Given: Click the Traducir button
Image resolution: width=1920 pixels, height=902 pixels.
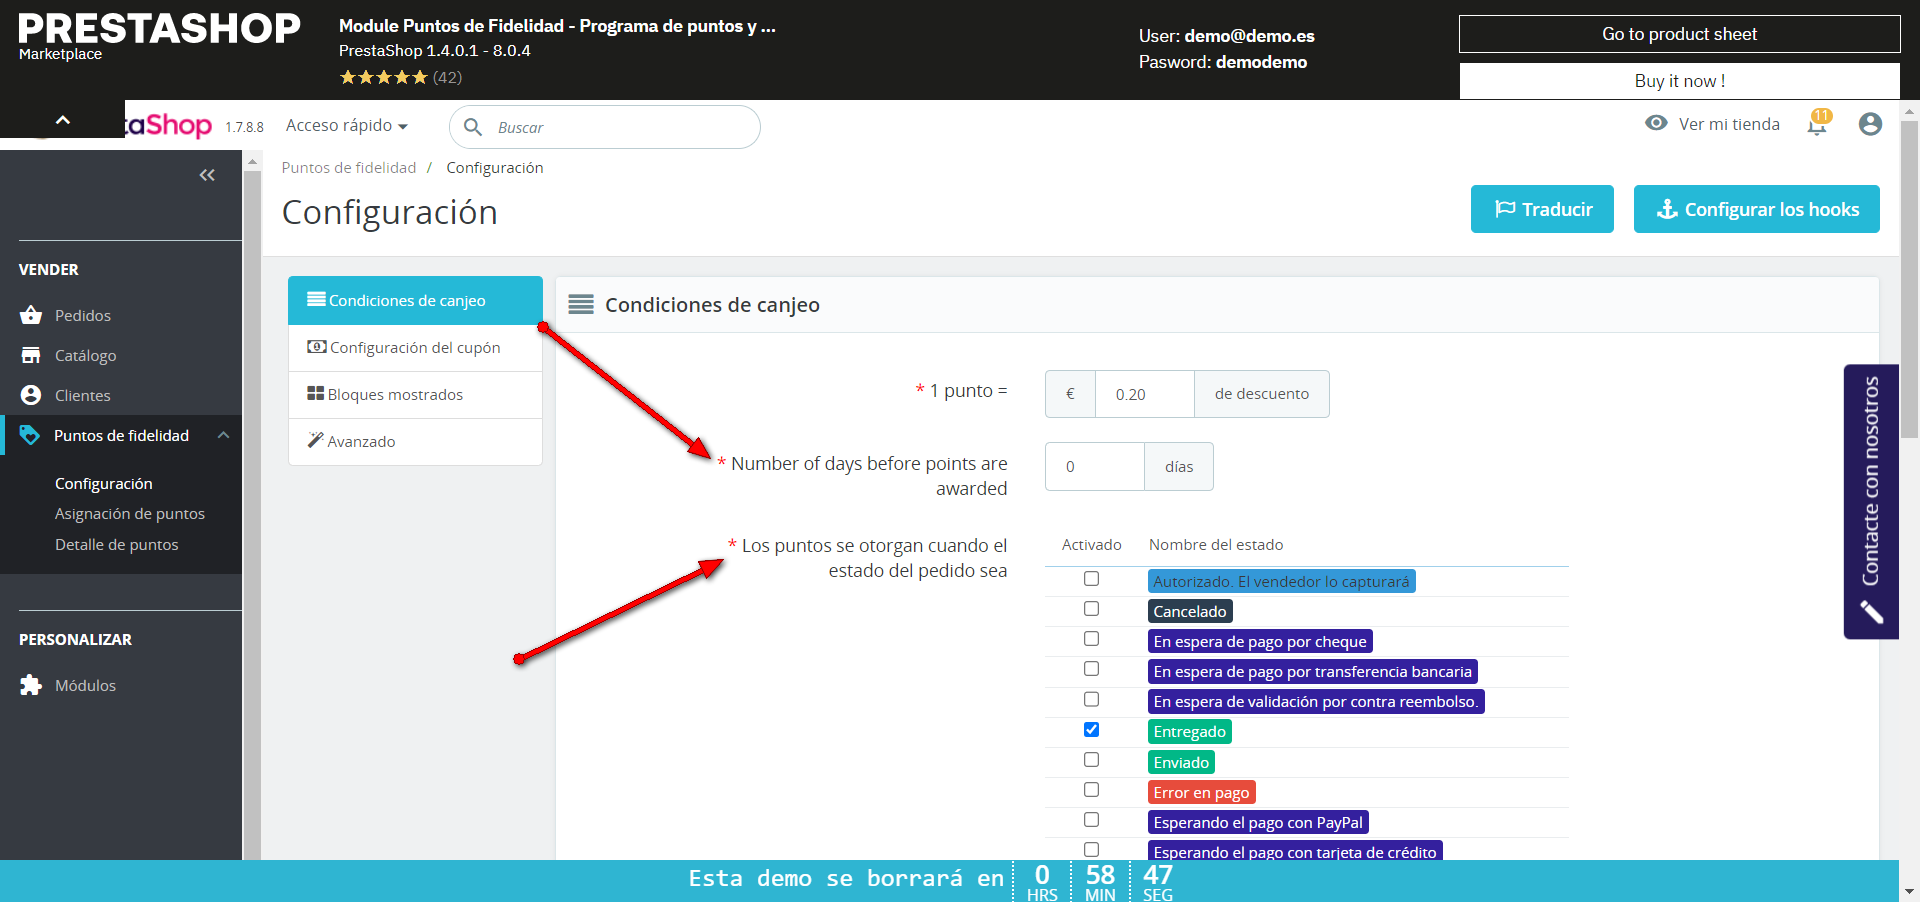Looking at the screenshot, I should tap(1542, 209).
